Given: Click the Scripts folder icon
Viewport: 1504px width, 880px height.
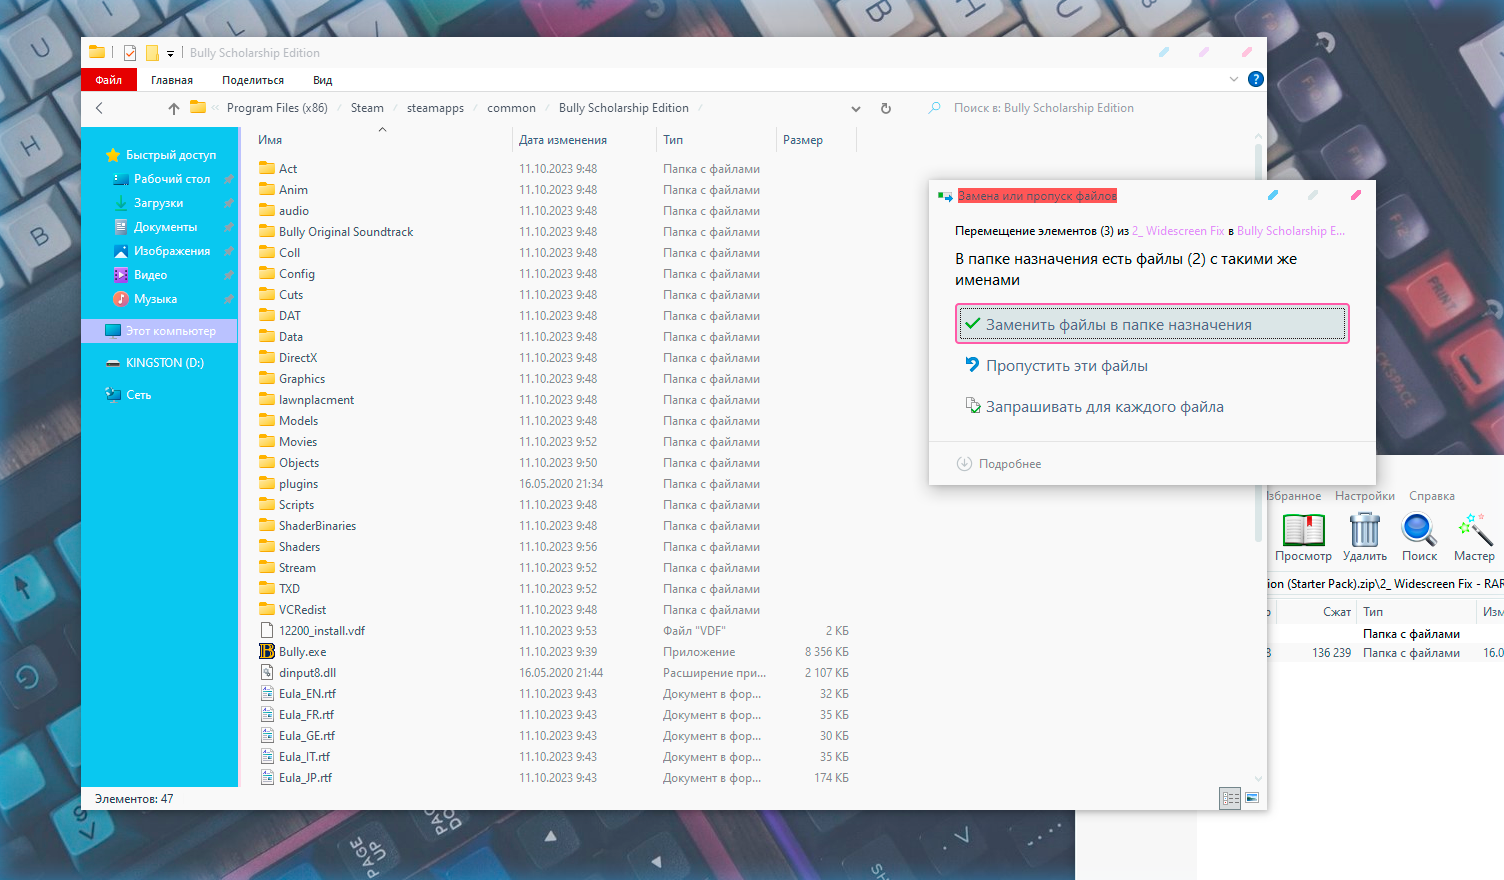Looking at the screenshot, I should [267, 505].
